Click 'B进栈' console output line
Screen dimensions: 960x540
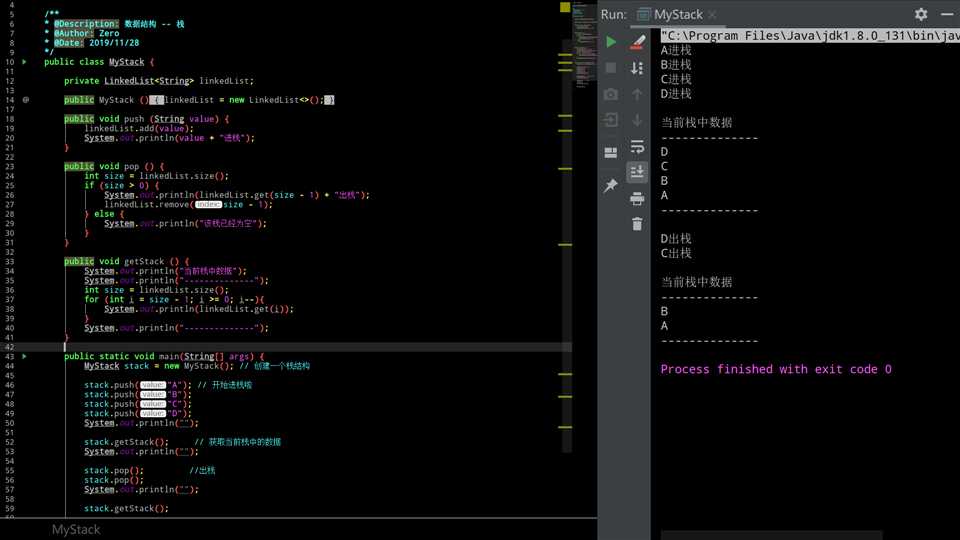675,65
